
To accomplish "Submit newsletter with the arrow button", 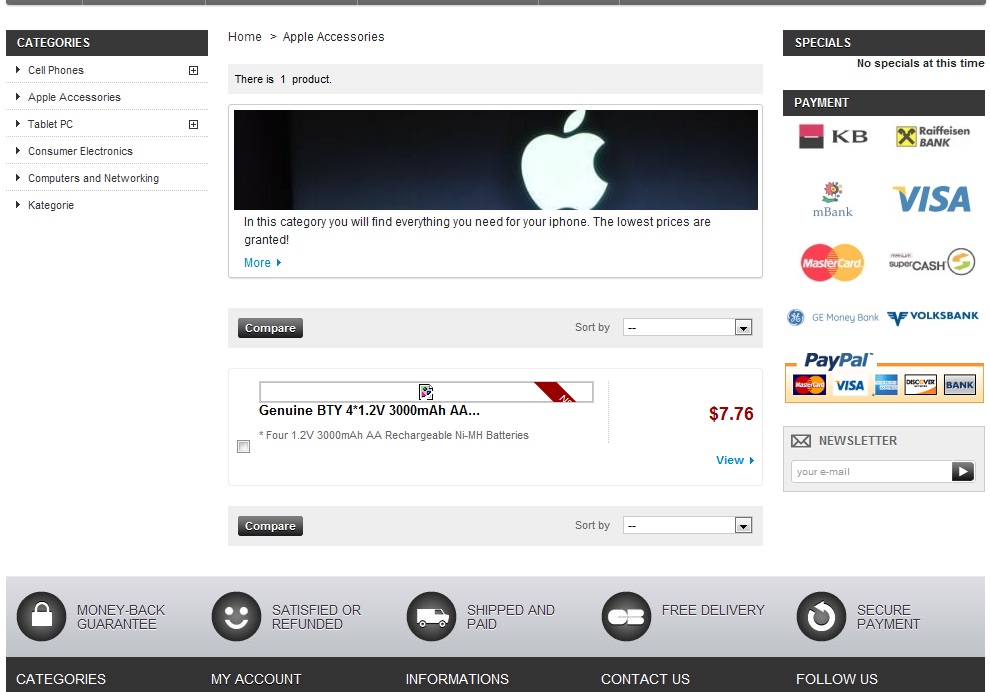I will point(963,472).
